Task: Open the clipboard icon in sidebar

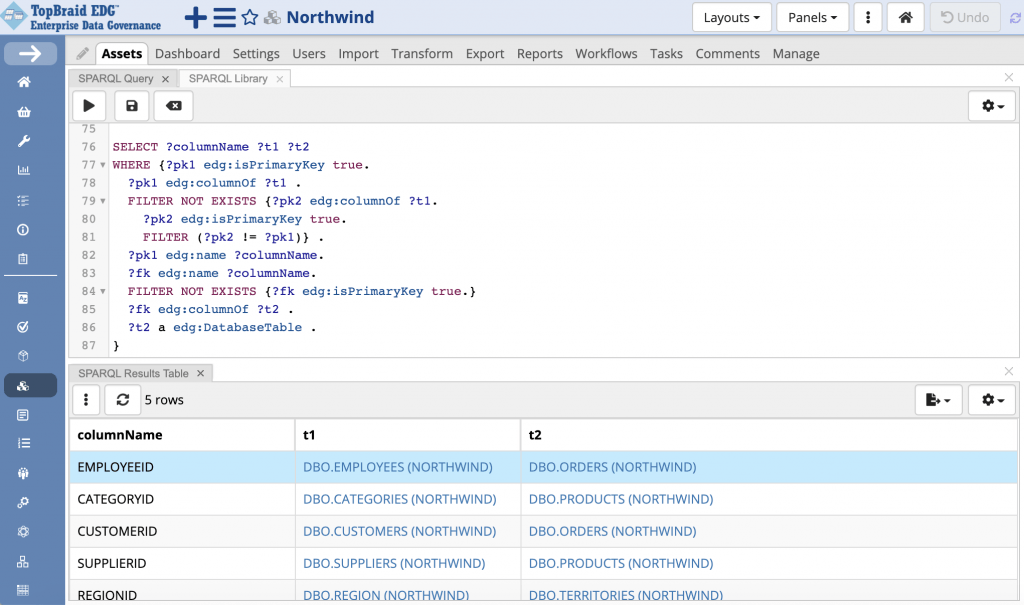Action: tap(24, 259)
